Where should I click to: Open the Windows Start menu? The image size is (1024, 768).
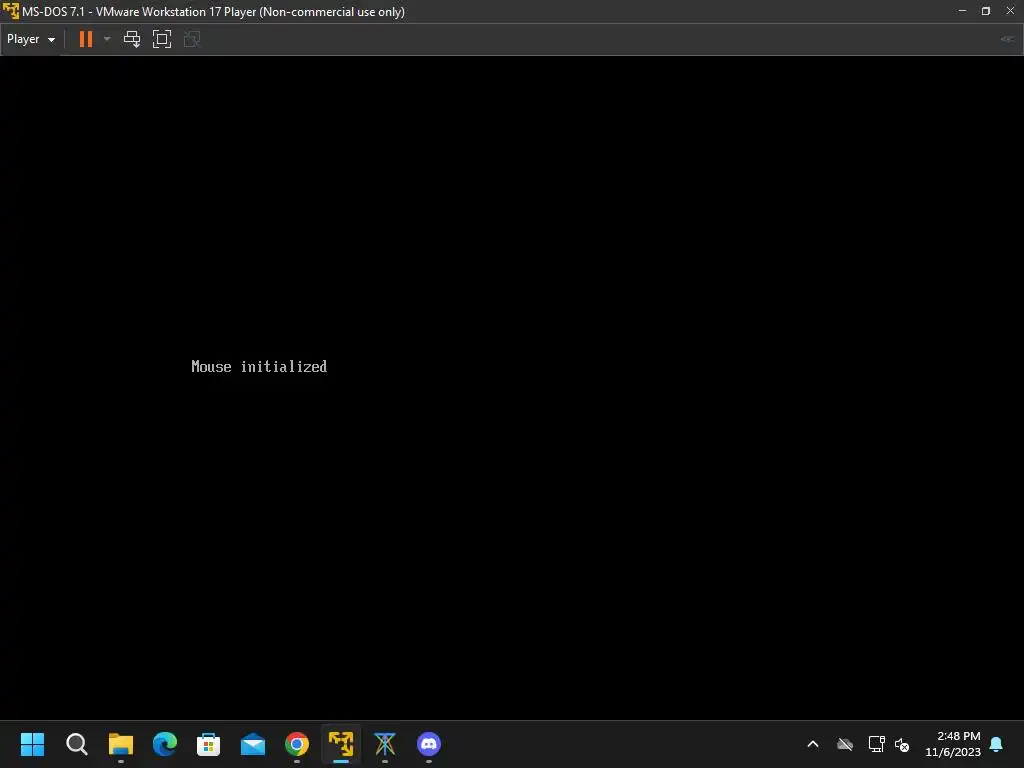pos(33,744)
